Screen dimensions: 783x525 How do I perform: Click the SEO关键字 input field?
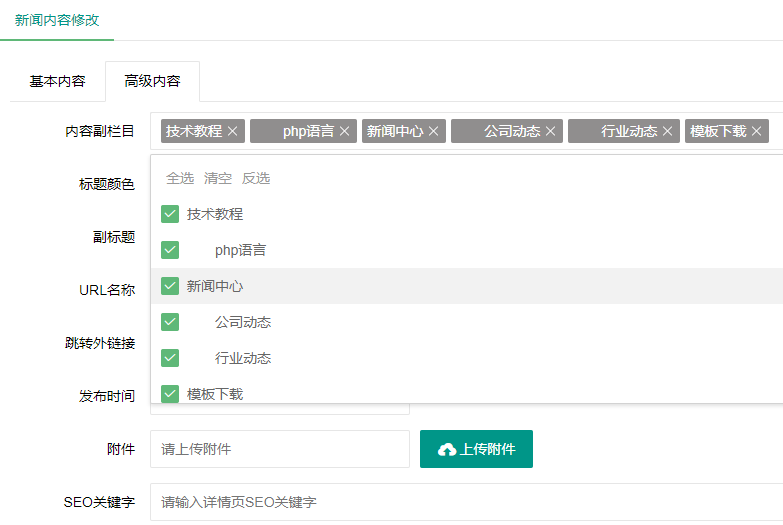point(466,502)
